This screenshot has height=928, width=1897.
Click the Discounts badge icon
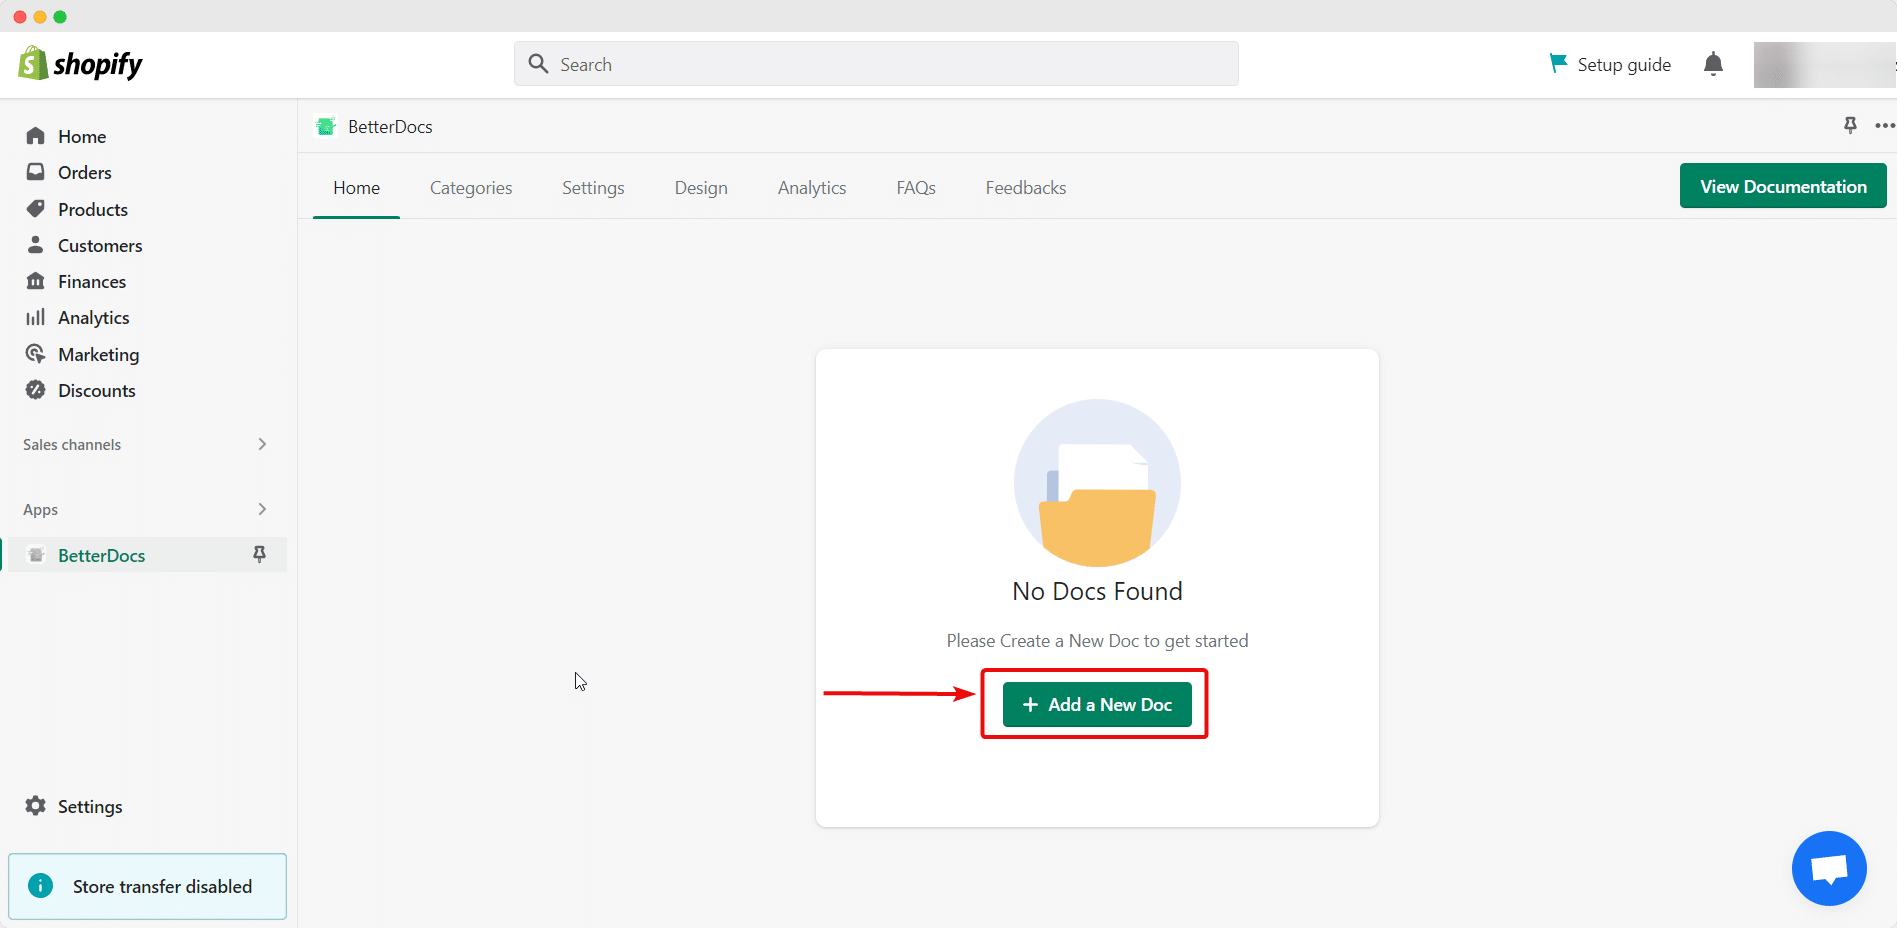click(x=36, y=390)
